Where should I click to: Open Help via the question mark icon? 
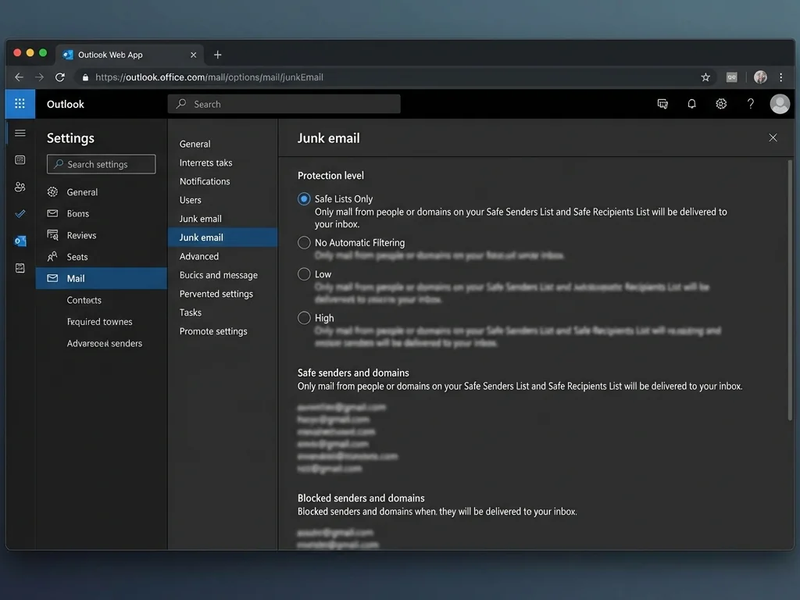pyautogui.click(x=751, y=104)
